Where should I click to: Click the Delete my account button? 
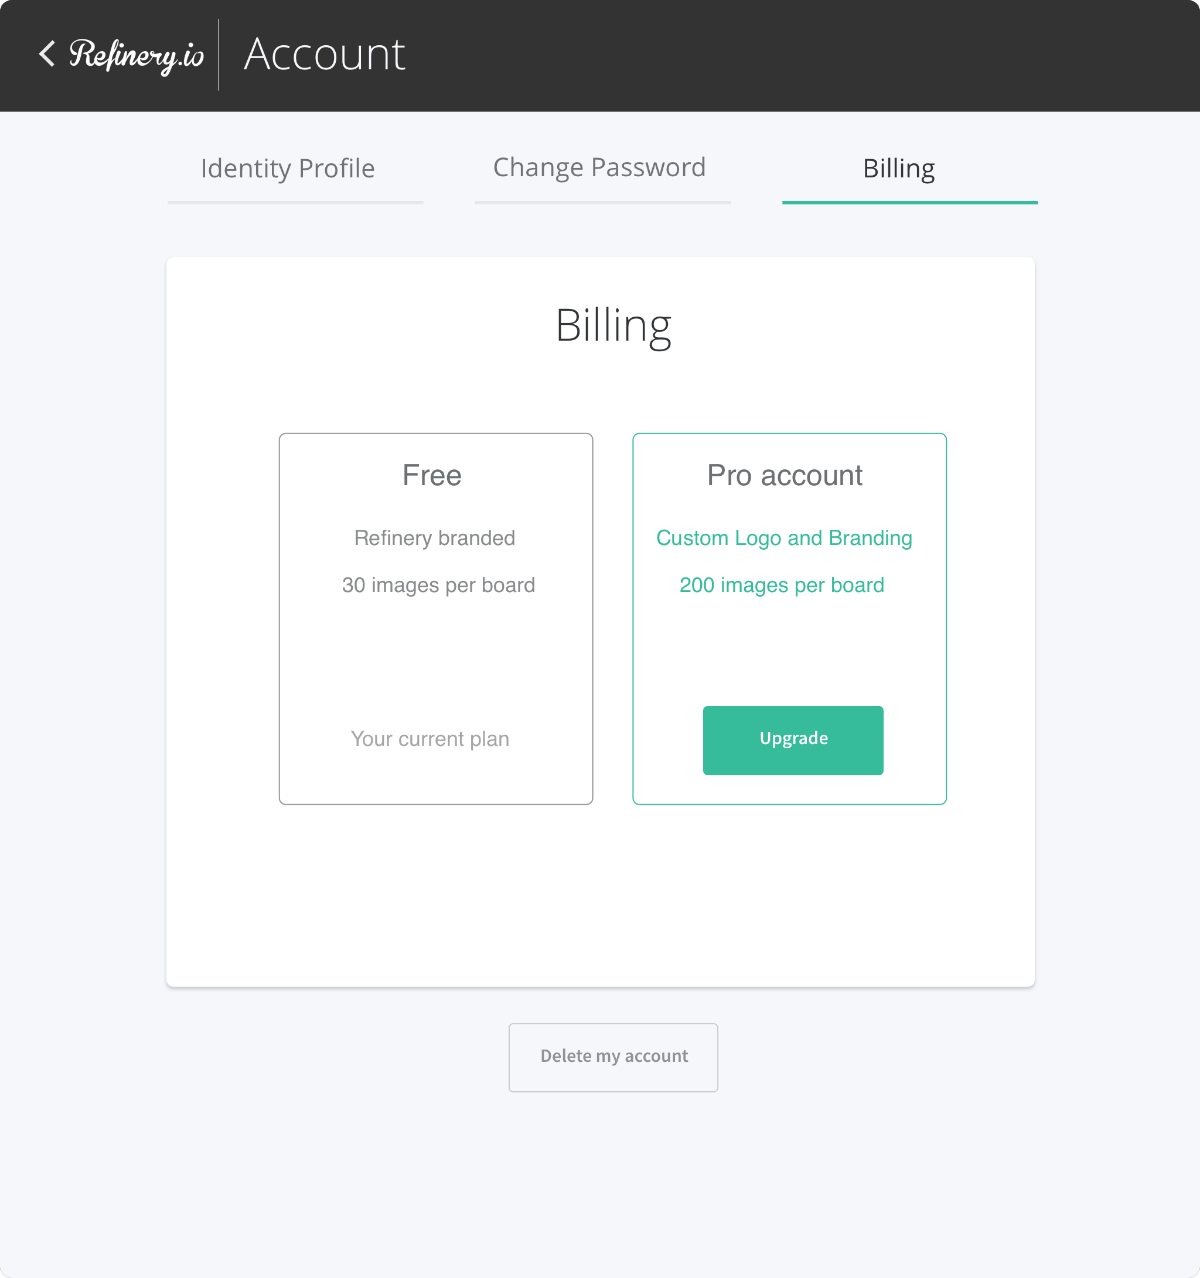click(x=613, y=1057)
